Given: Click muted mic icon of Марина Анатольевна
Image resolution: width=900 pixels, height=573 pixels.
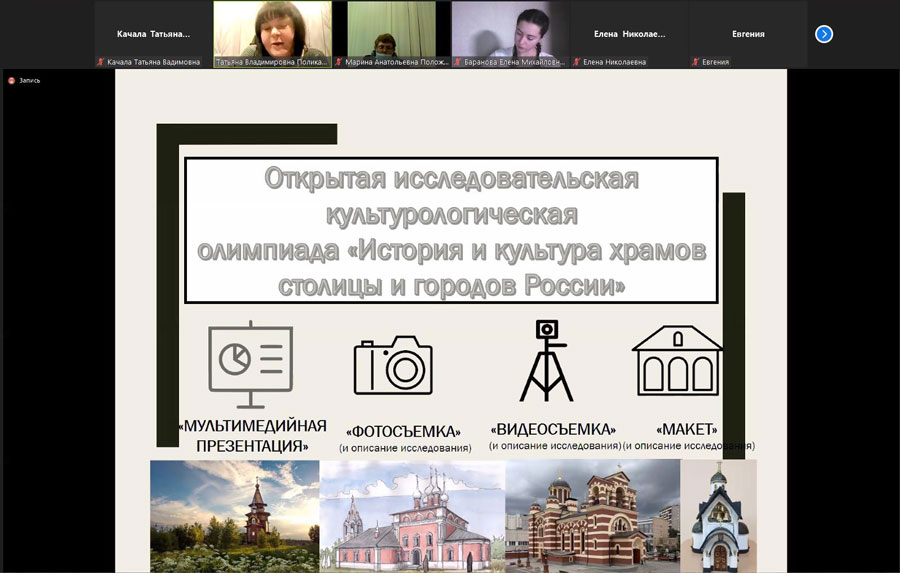Looking at the screenshot, I should (x=338, y=62).
